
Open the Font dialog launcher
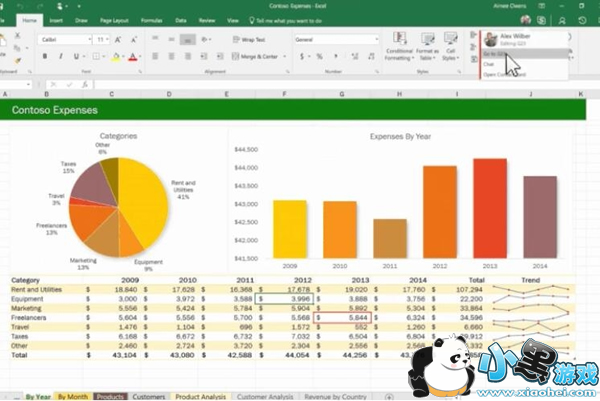pos(140,72)
